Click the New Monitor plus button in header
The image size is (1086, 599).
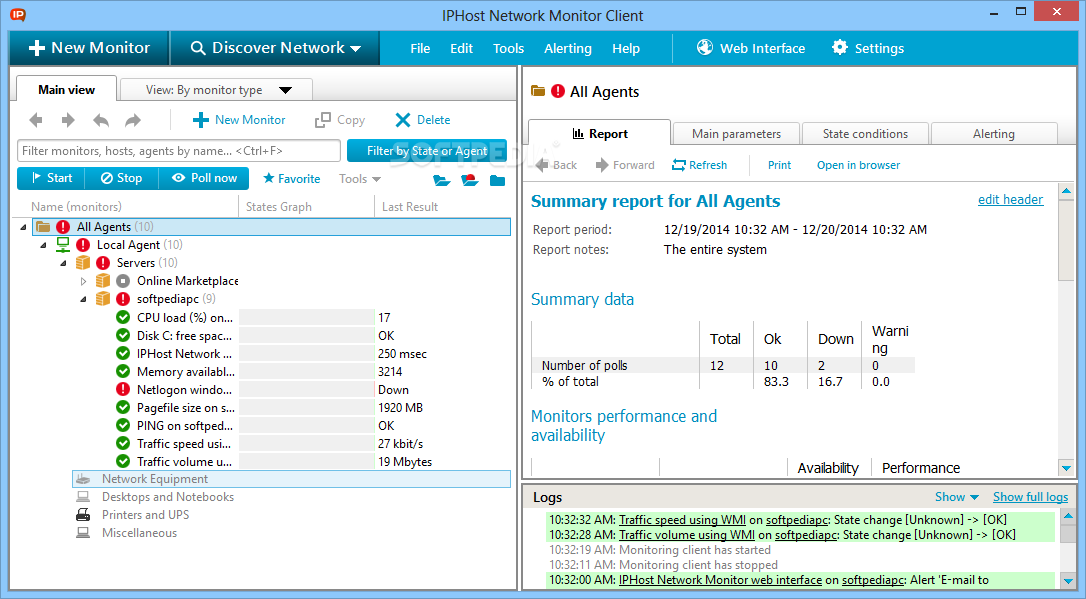89,48
